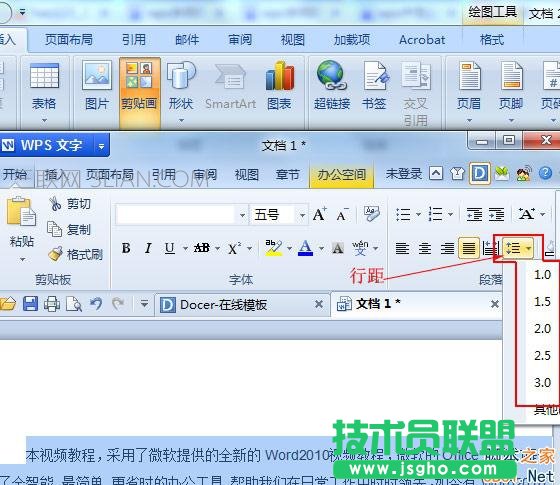The image size is (560, 485).
Task: Open the 超链接 hyperlink tool
Action: tap(332, 76)
